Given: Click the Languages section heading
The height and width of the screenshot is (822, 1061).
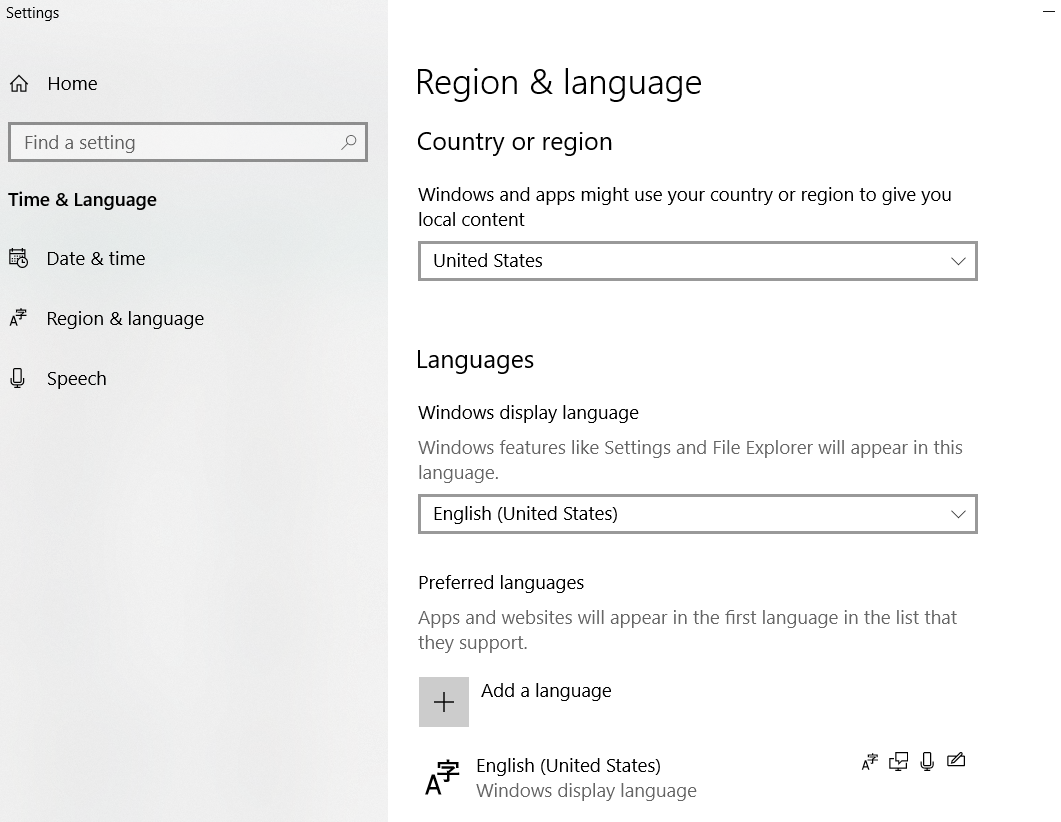Looking at the screenshot, I should click(475, 360).
